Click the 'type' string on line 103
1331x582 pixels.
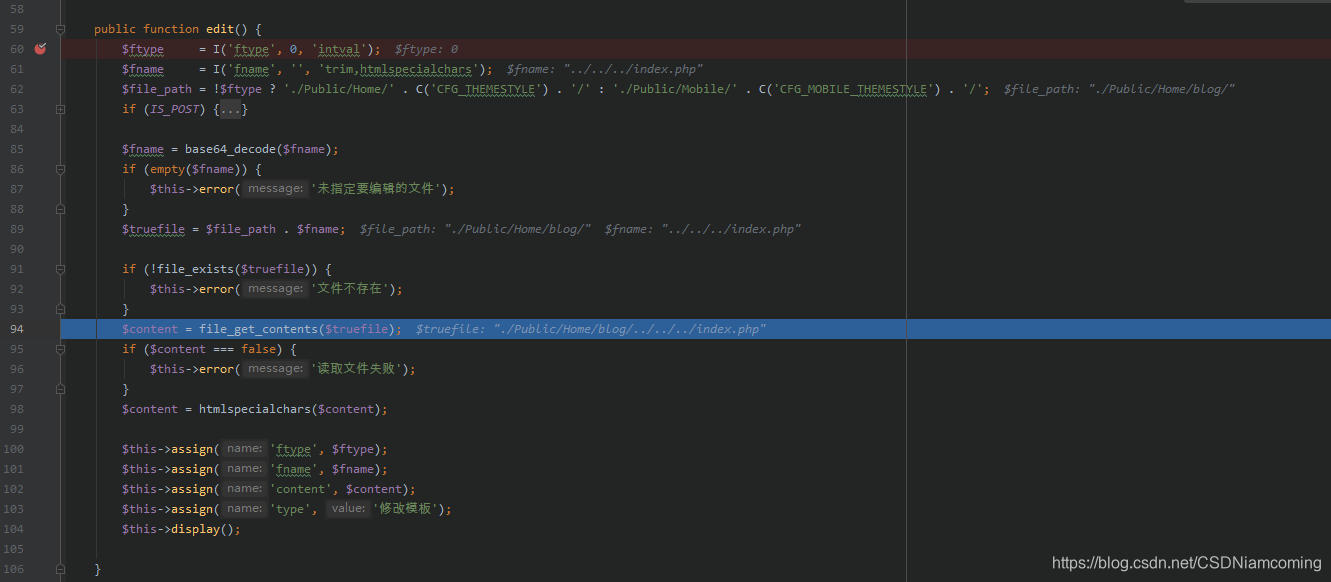tap(291, 509)
